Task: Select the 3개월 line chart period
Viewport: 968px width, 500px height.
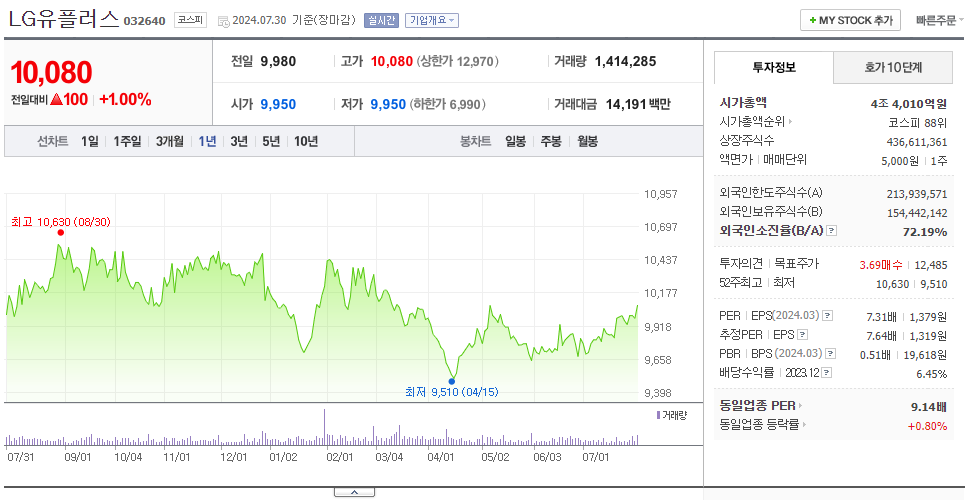Action: point(170,141)
